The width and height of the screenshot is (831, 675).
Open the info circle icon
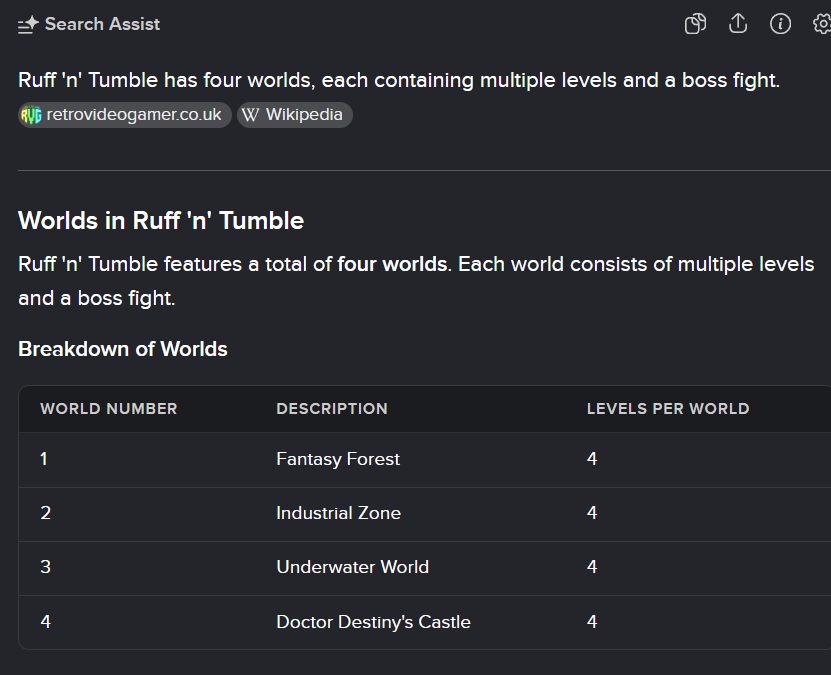[x=780, y=24]
